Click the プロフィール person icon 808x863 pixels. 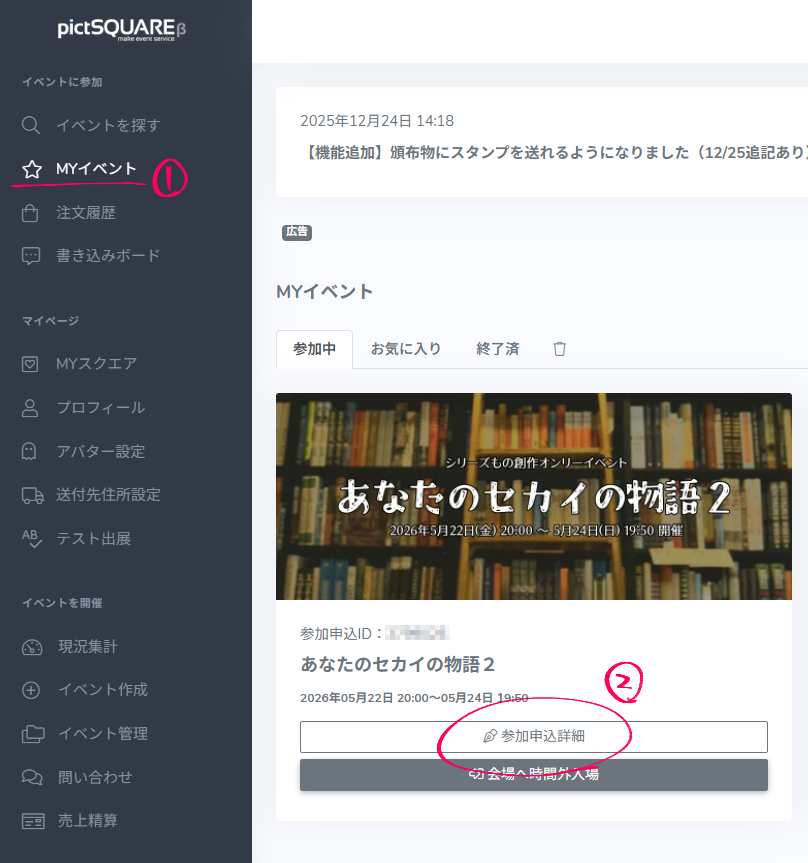31,408
